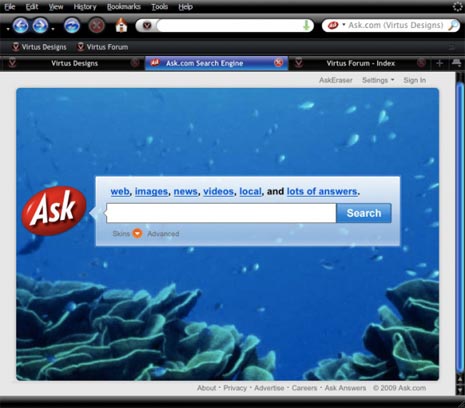The height and width of the screenshot is (408, 465).
Task: Click the magnifier icon in Ask.com search box
Action: (453, 25)
